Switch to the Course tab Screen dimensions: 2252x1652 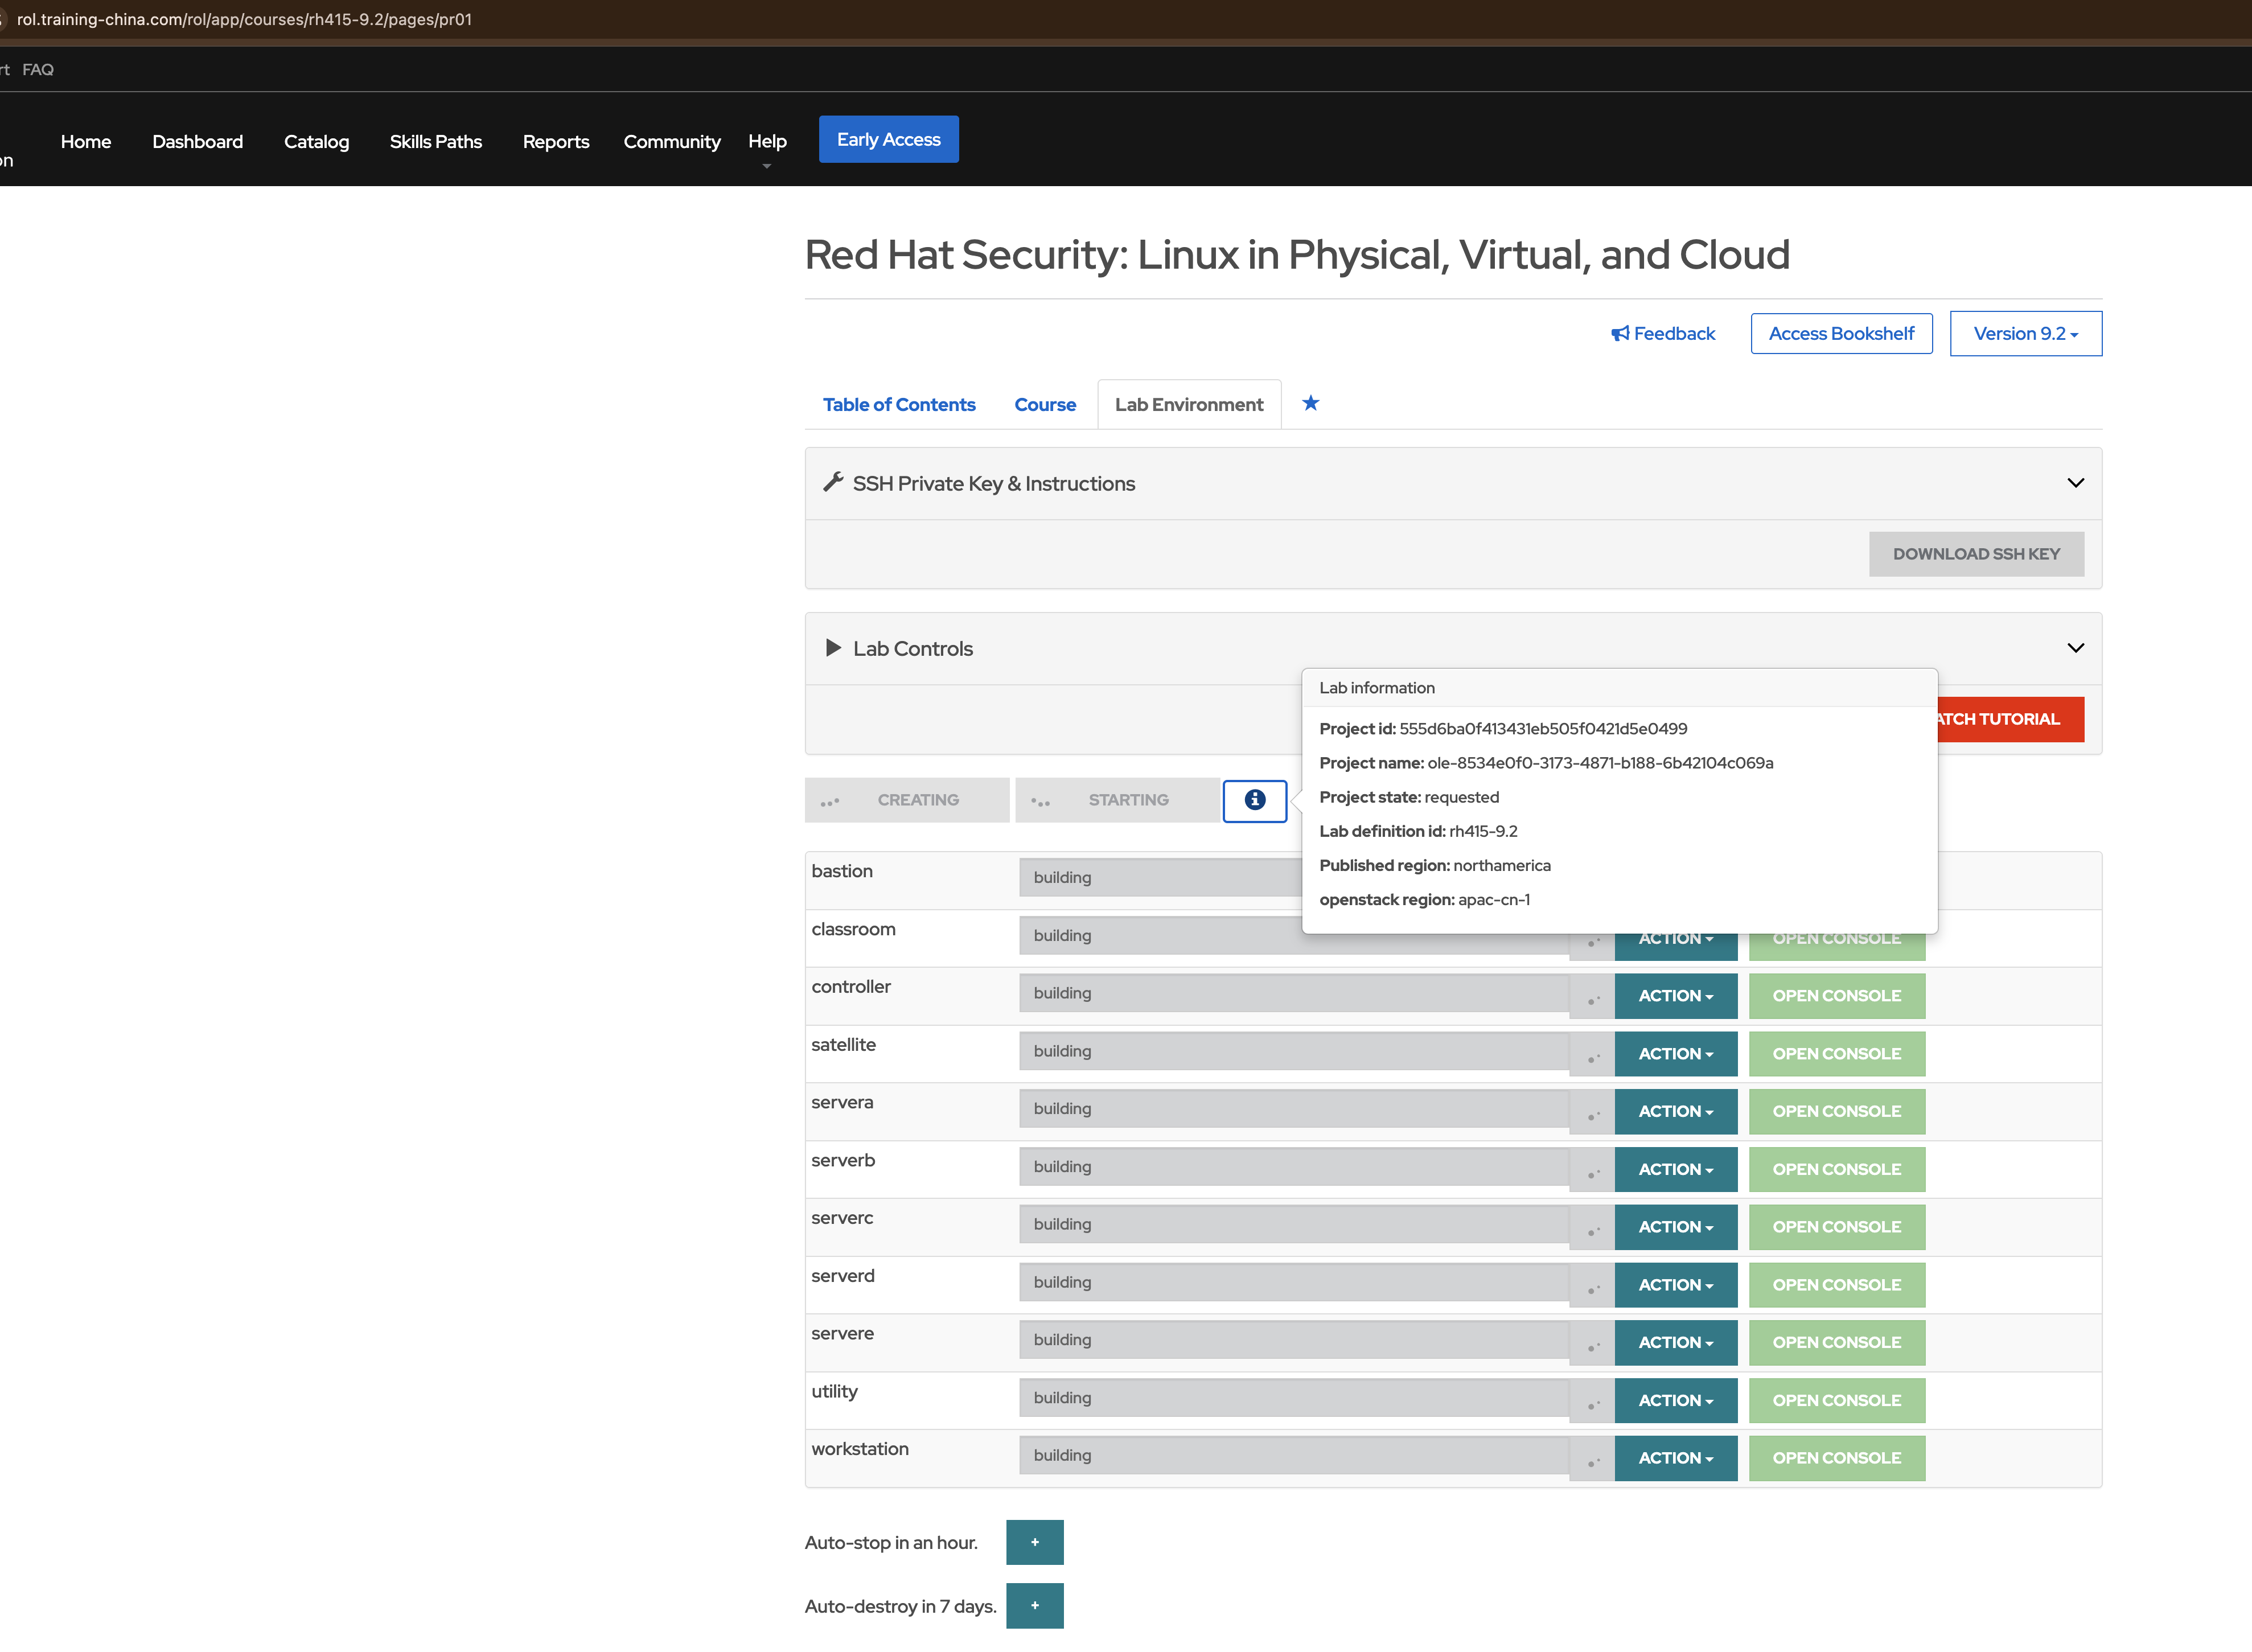point(1044,405)
